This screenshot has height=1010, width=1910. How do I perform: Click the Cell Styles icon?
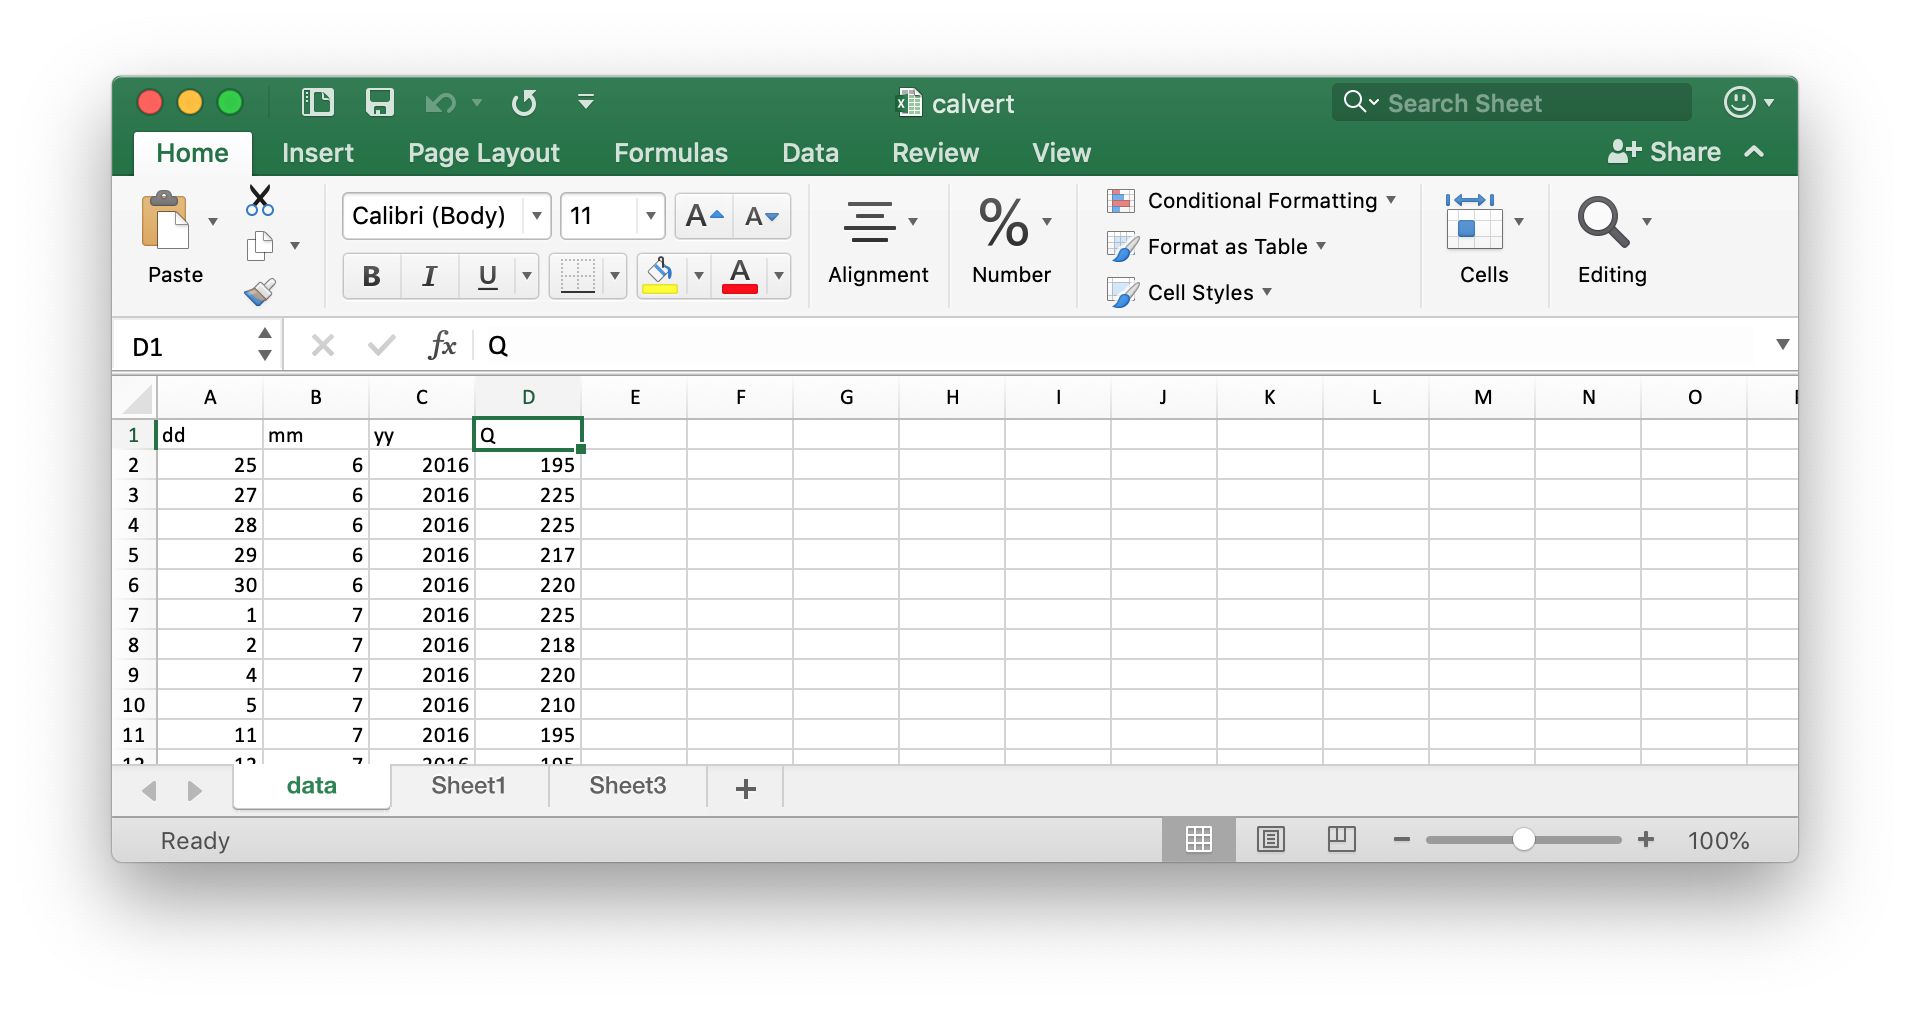(x=1122, y=292)
